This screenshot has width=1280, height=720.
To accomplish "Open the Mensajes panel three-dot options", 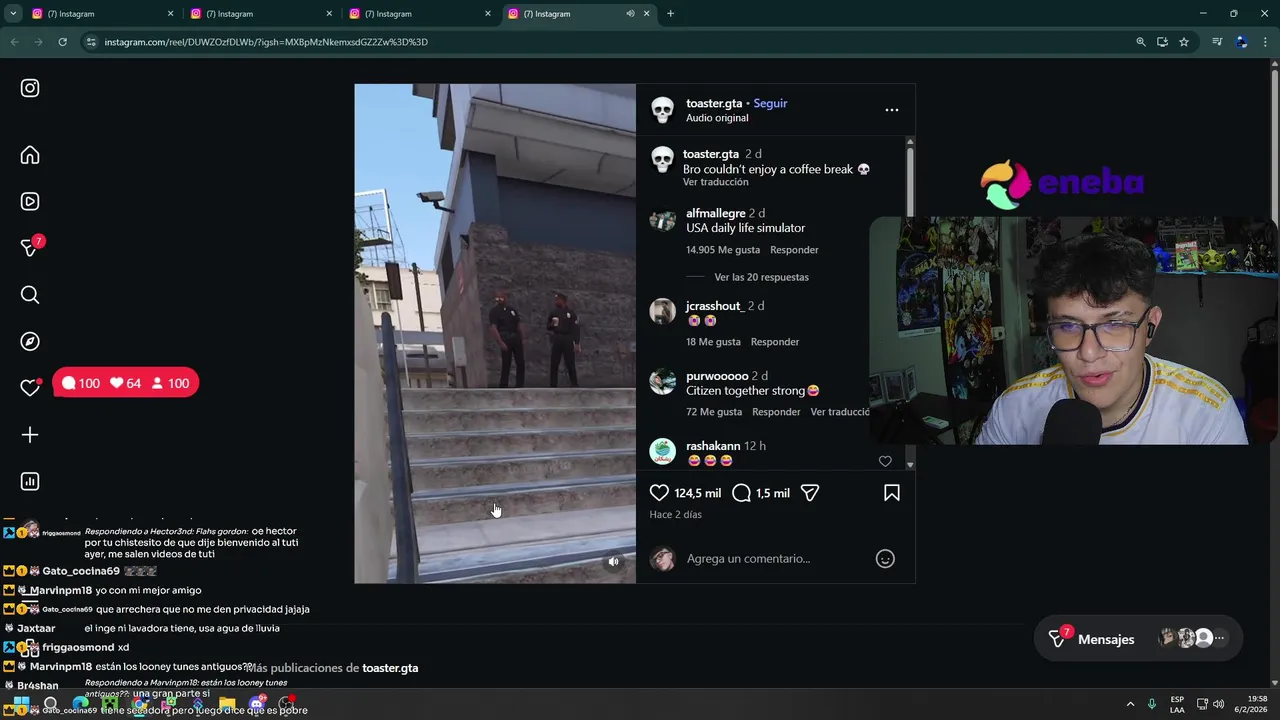I will point(1219,638).
